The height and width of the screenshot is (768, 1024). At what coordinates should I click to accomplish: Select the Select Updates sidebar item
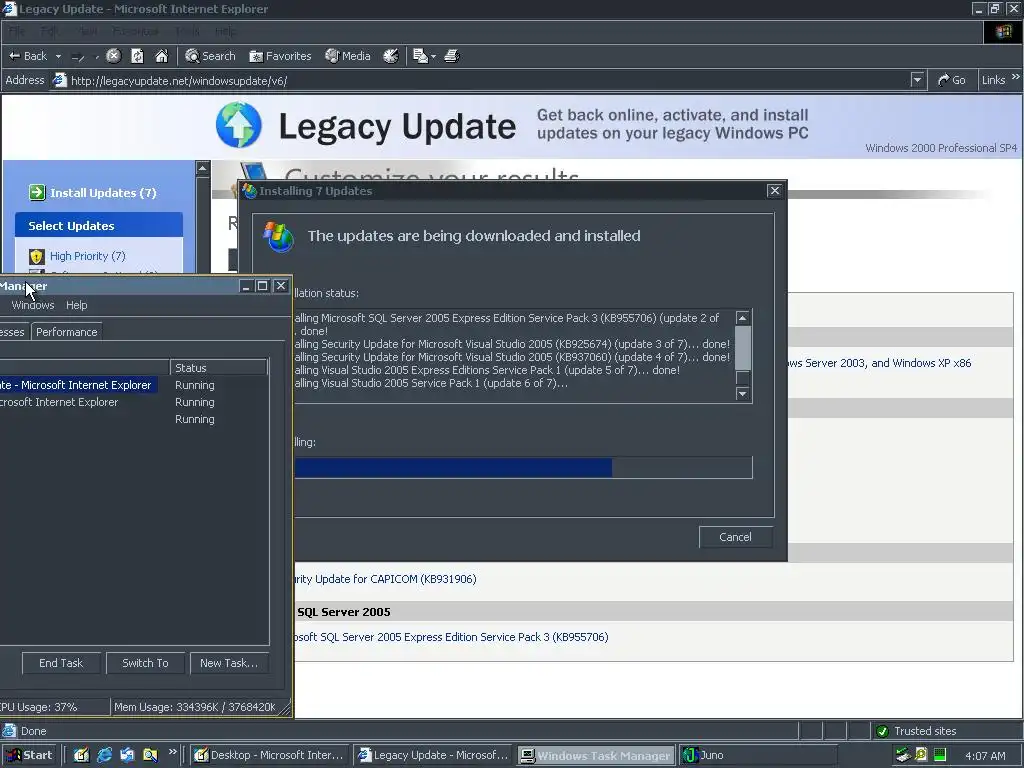click(99, 225)
